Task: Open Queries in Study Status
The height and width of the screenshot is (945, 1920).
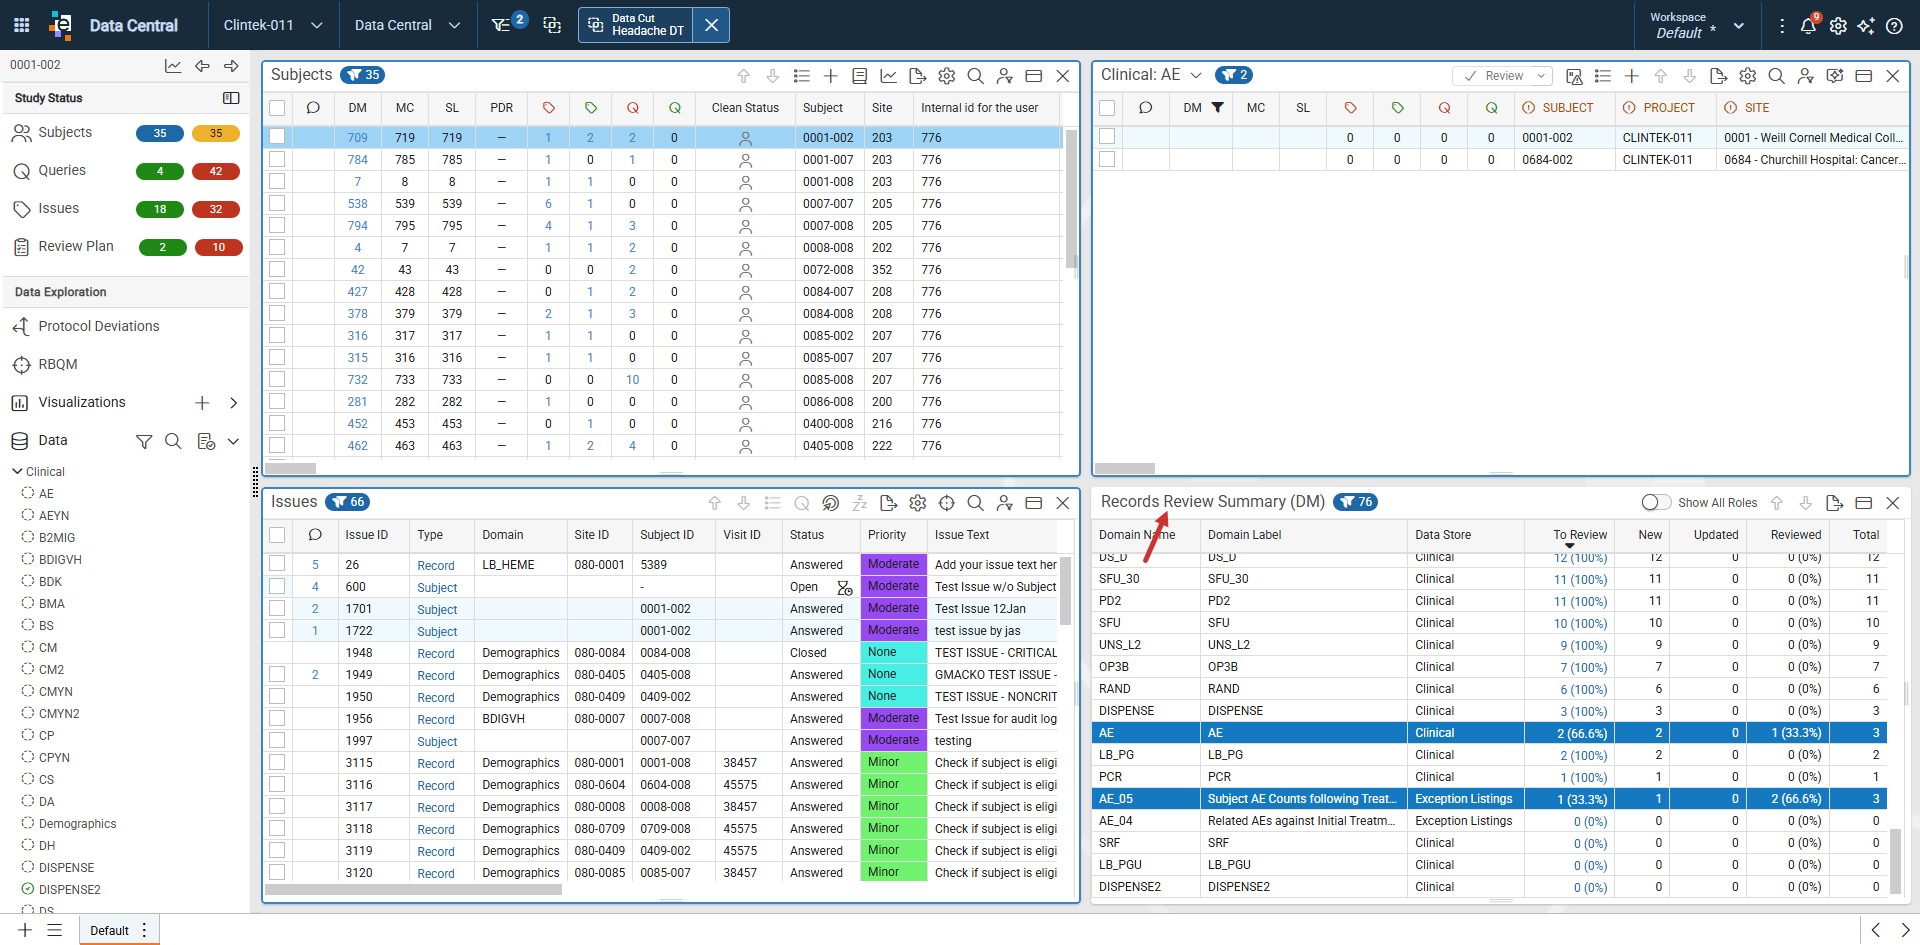Action: click(x=62, y=171)
